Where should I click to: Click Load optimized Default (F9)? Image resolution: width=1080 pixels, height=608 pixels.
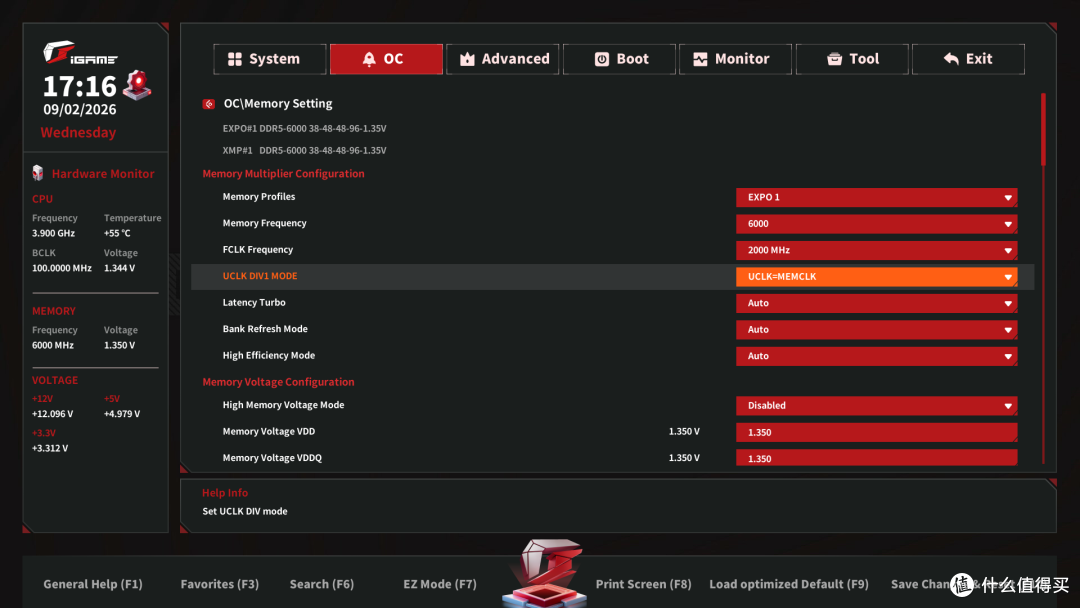(x=789, y=584)
